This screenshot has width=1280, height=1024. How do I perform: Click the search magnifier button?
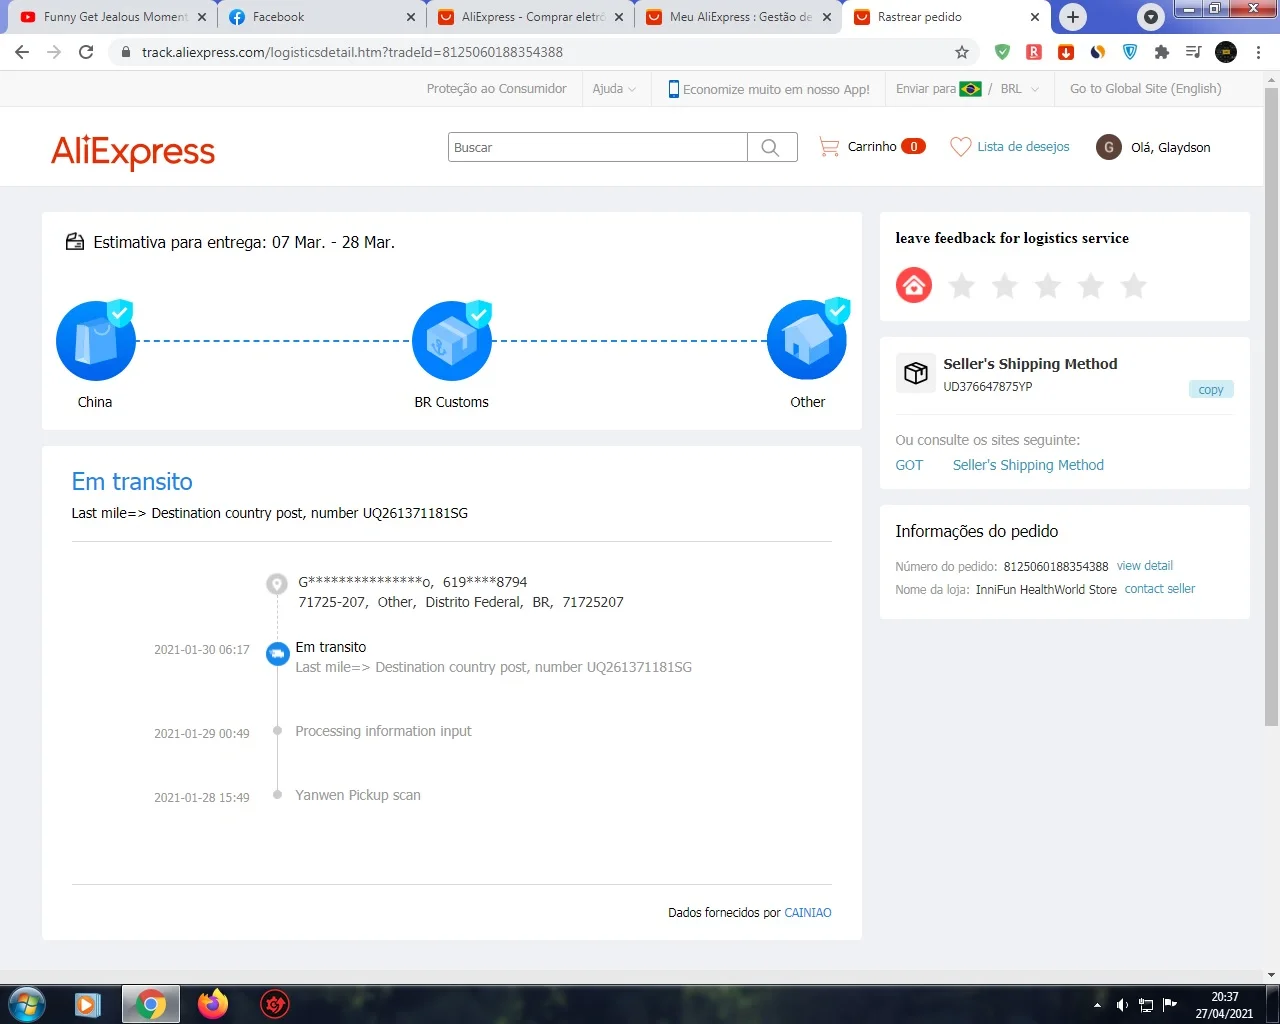[771, 147]
